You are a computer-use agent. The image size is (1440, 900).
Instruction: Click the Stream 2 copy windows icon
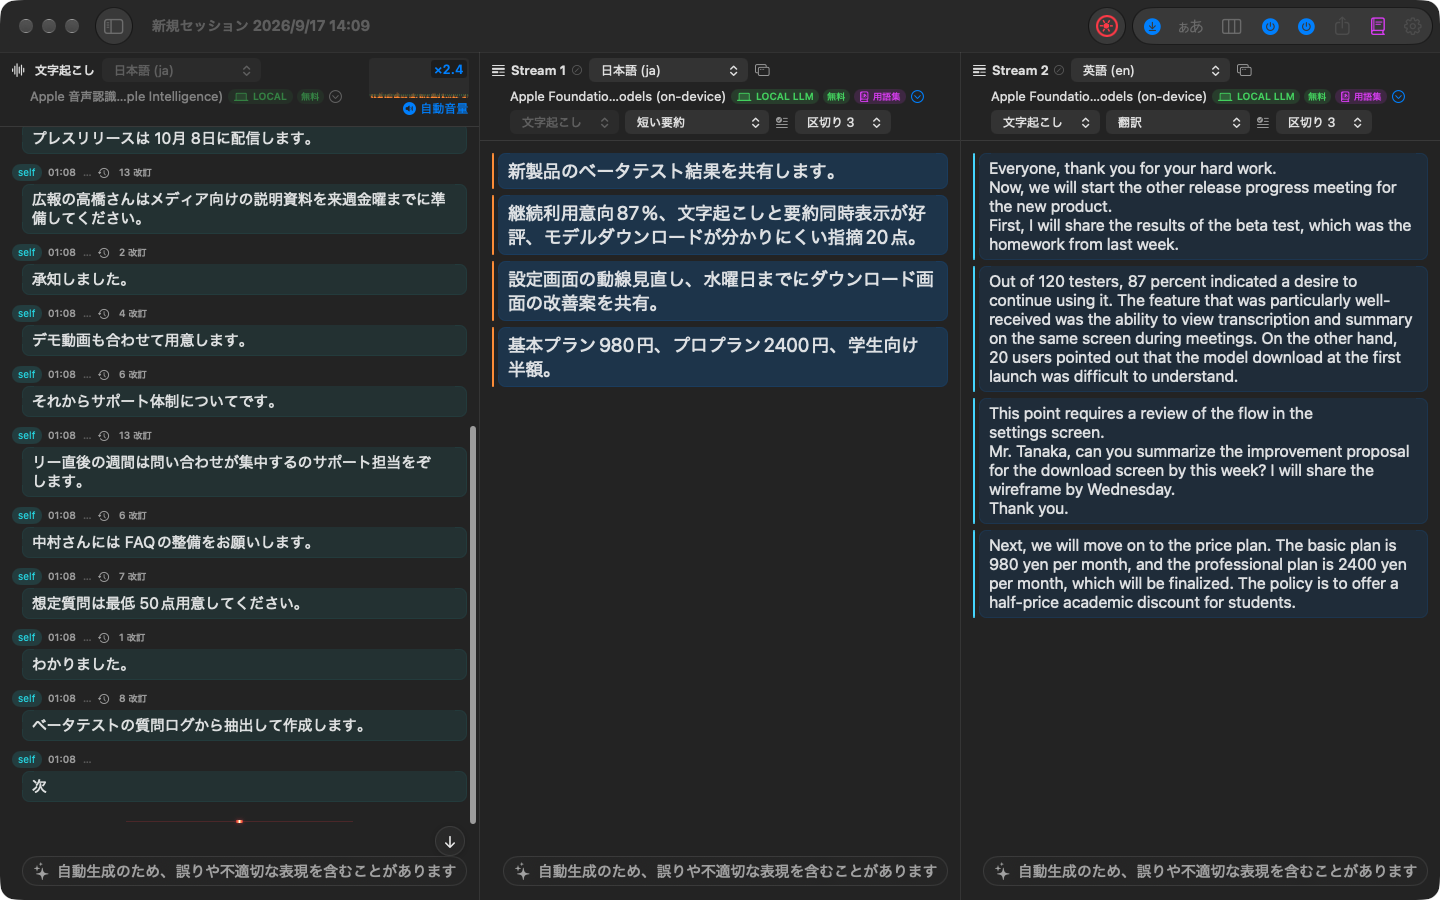1244,70
